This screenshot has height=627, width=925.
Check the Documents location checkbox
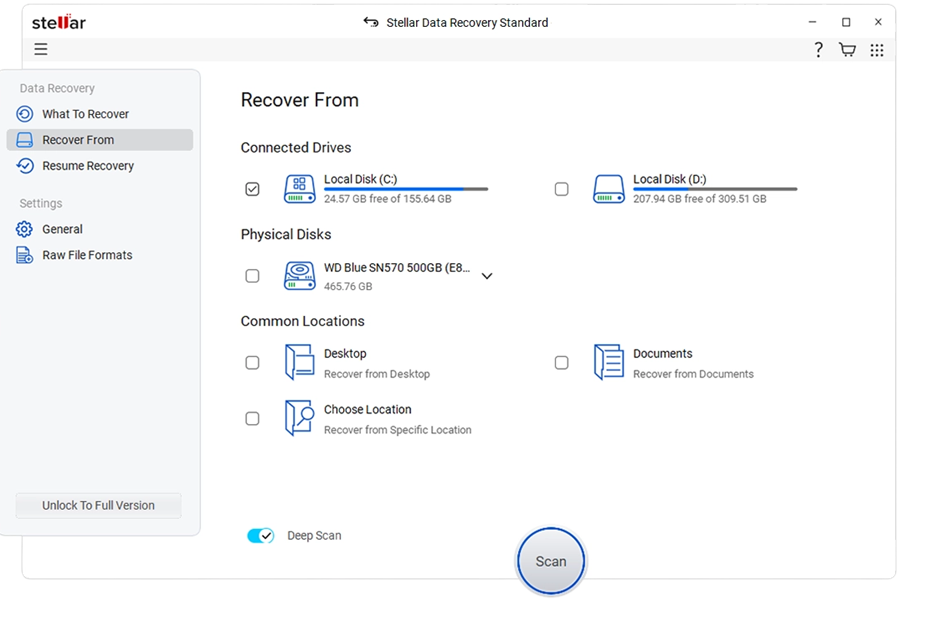pyautogui.click(x=562, y=362)
